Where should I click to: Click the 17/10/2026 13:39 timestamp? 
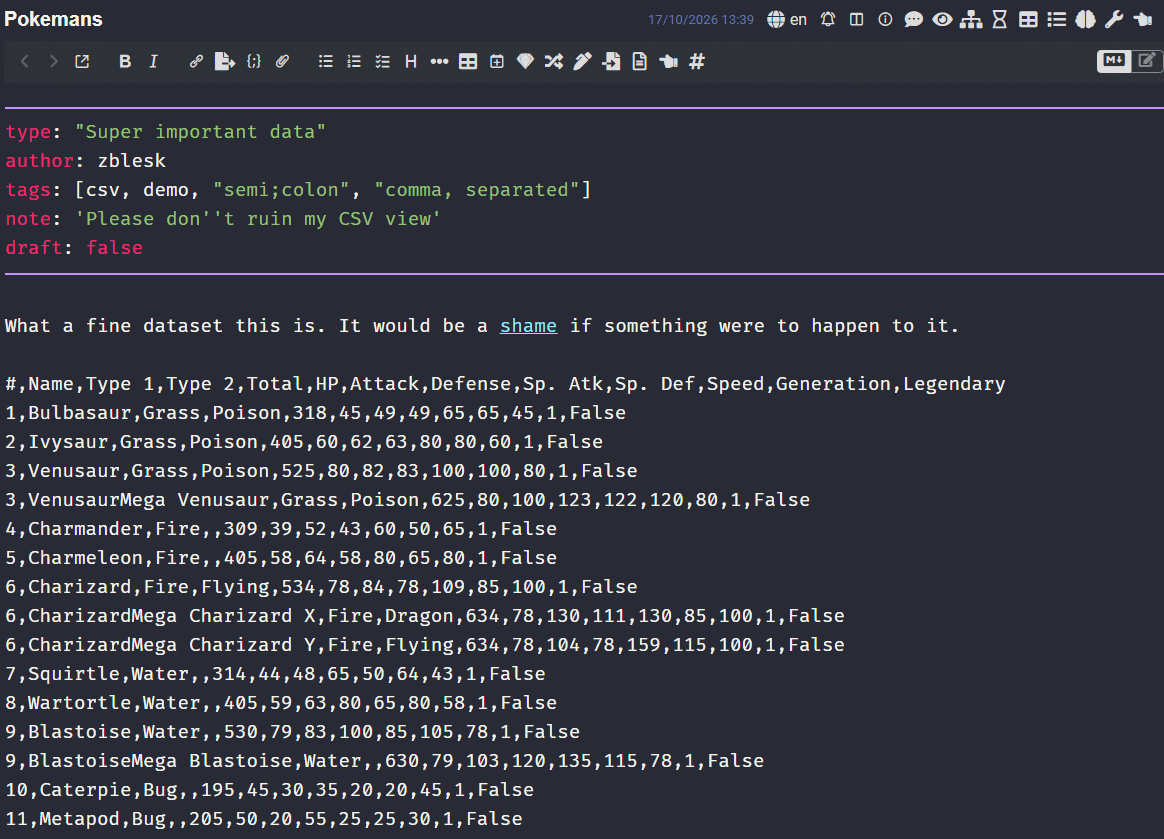[x=701, y=20]
